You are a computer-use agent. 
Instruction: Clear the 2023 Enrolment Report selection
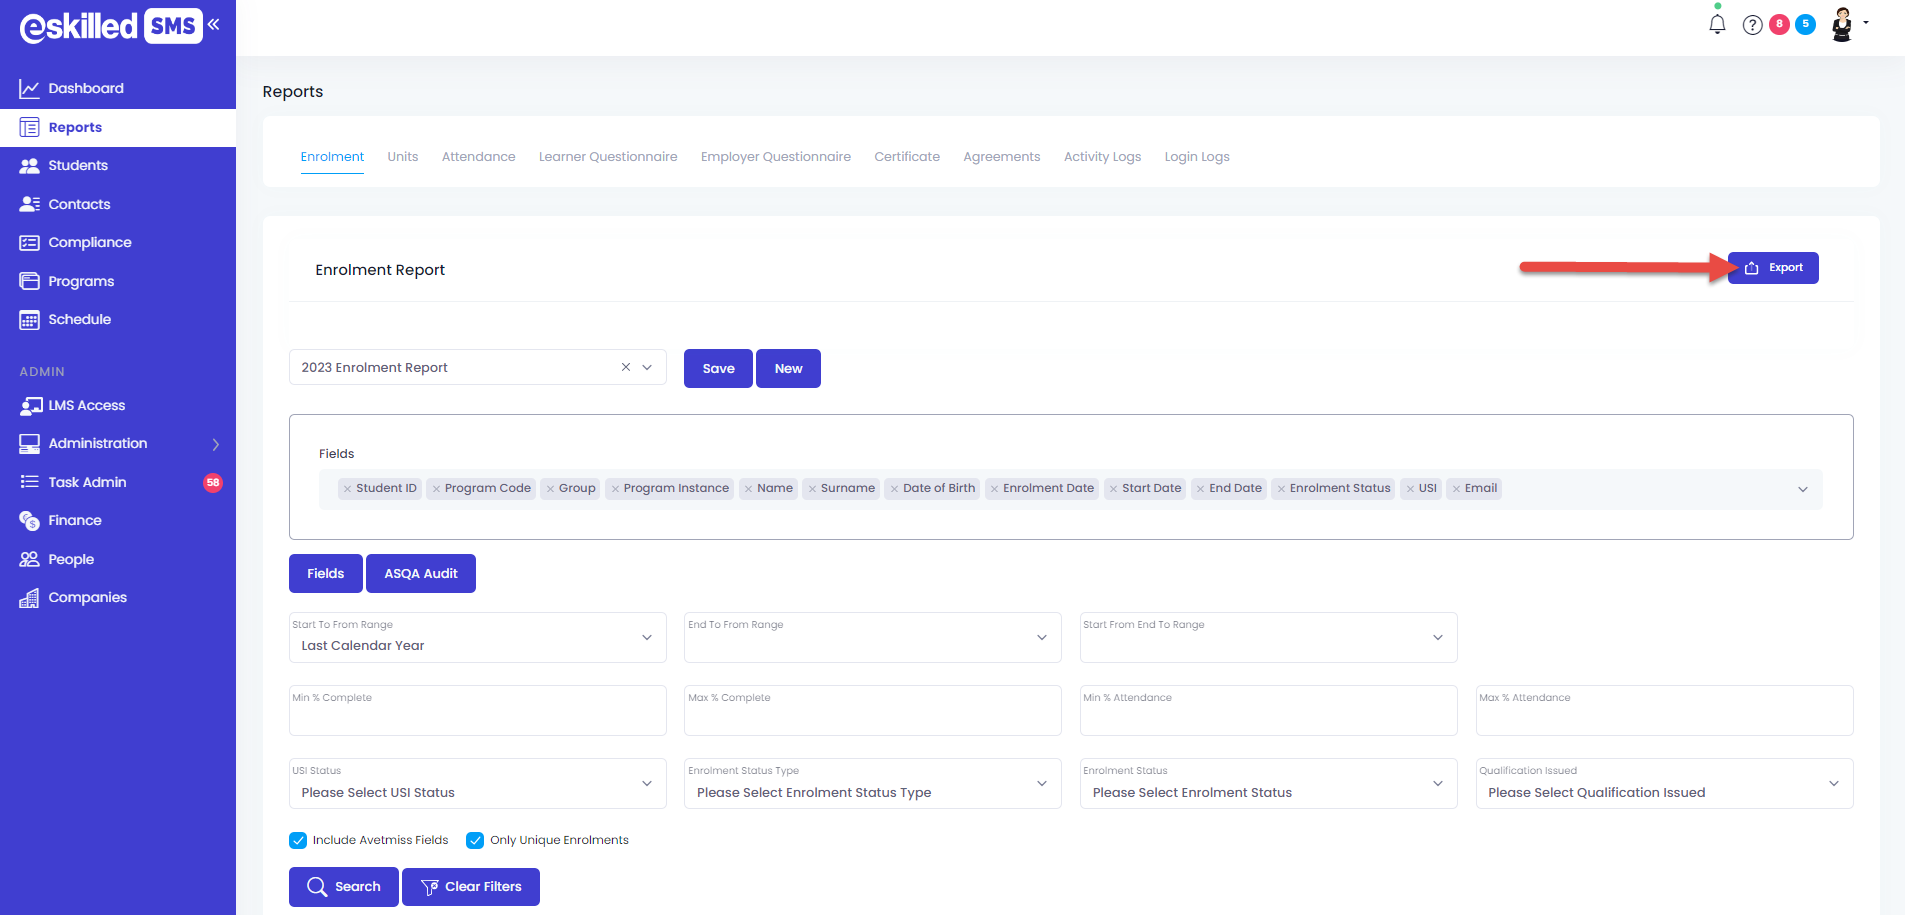626,367
